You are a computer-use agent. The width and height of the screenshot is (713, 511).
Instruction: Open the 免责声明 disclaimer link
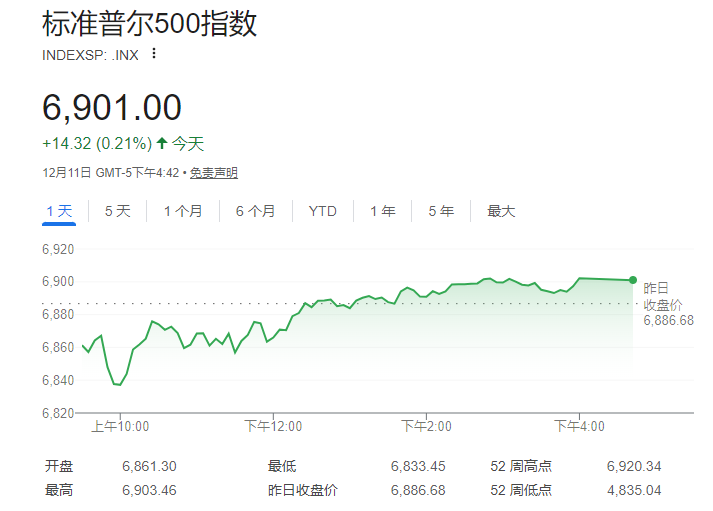(x=214, y=173)
